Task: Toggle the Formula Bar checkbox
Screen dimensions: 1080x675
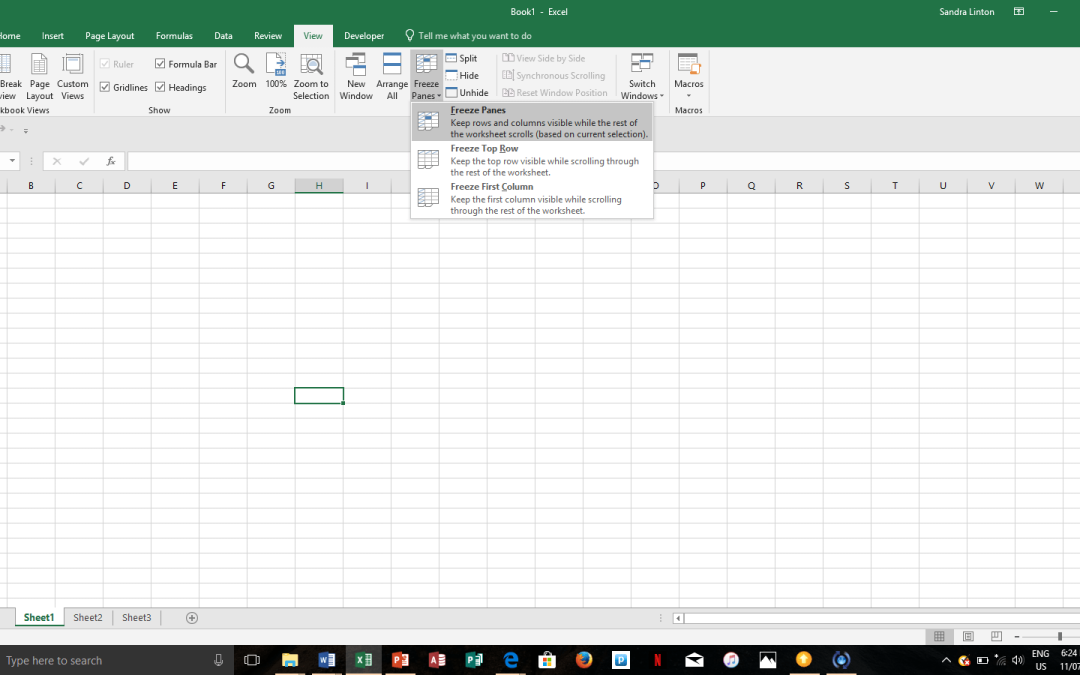Action: point(160,64)
